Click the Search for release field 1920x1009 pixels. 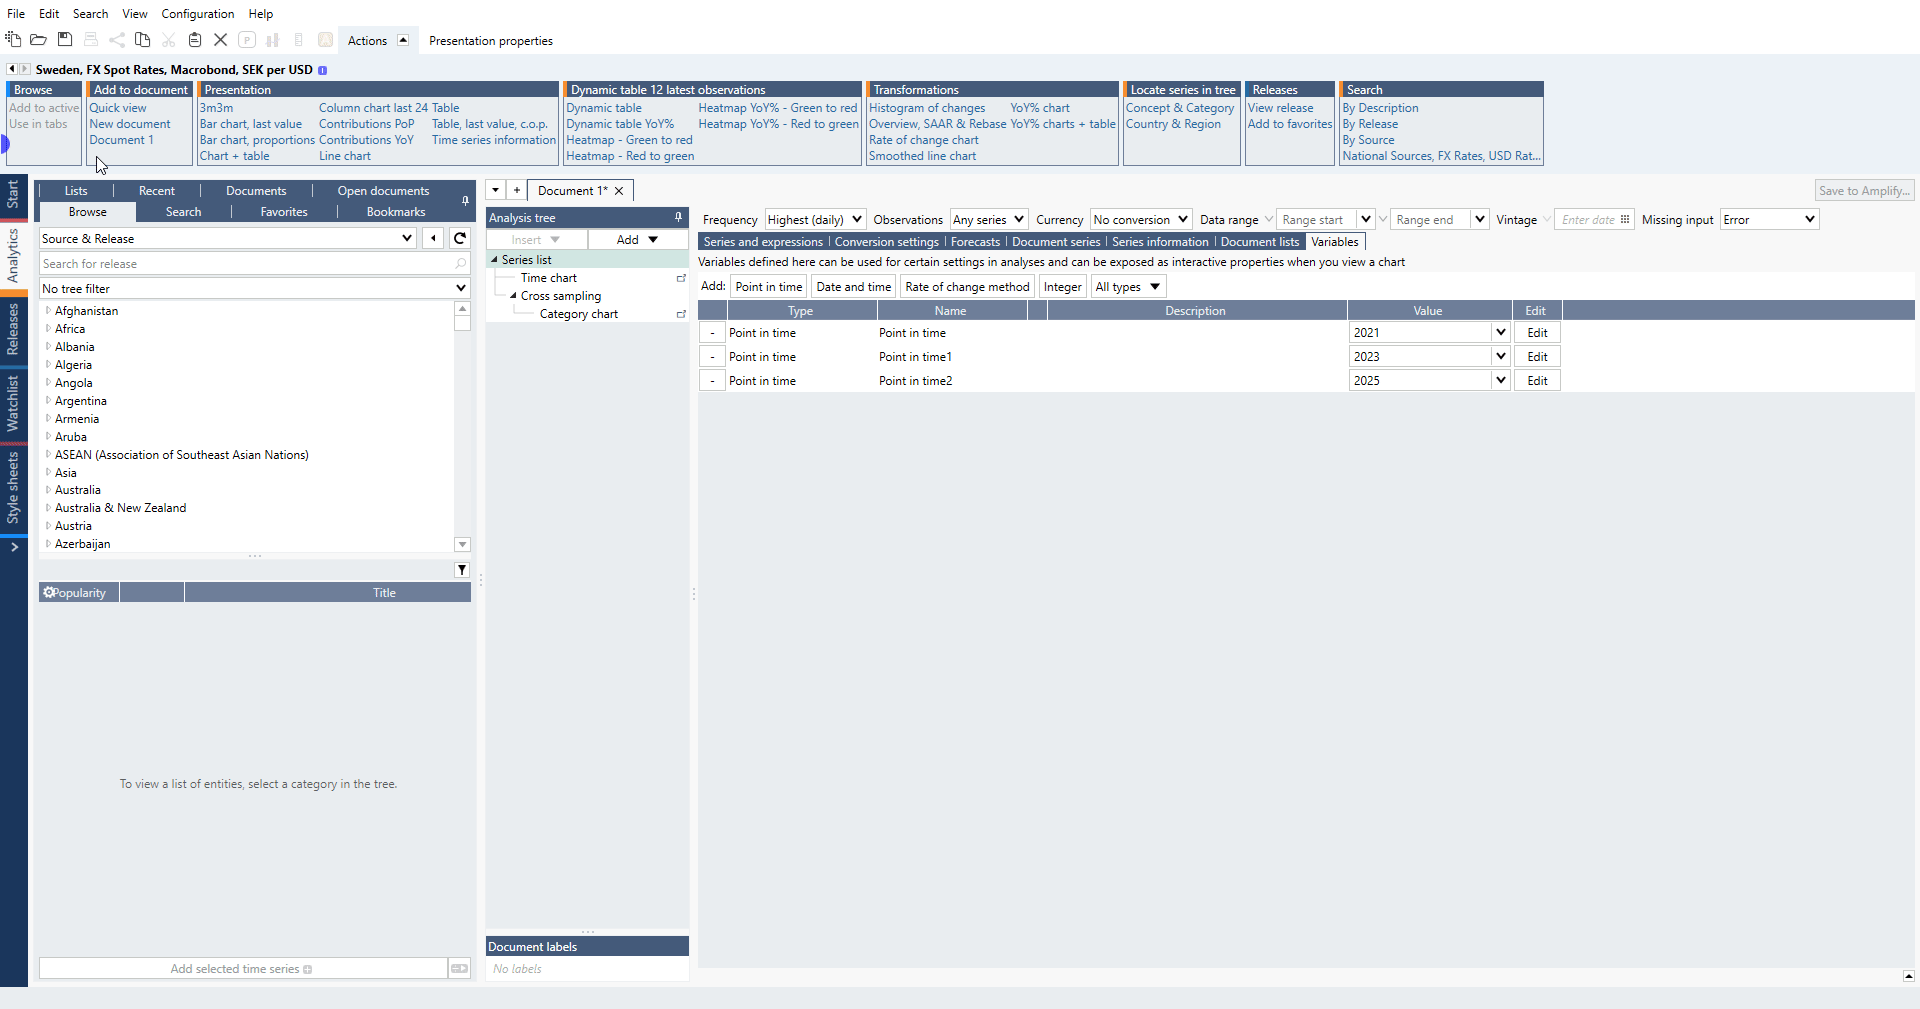pos(247,264)
